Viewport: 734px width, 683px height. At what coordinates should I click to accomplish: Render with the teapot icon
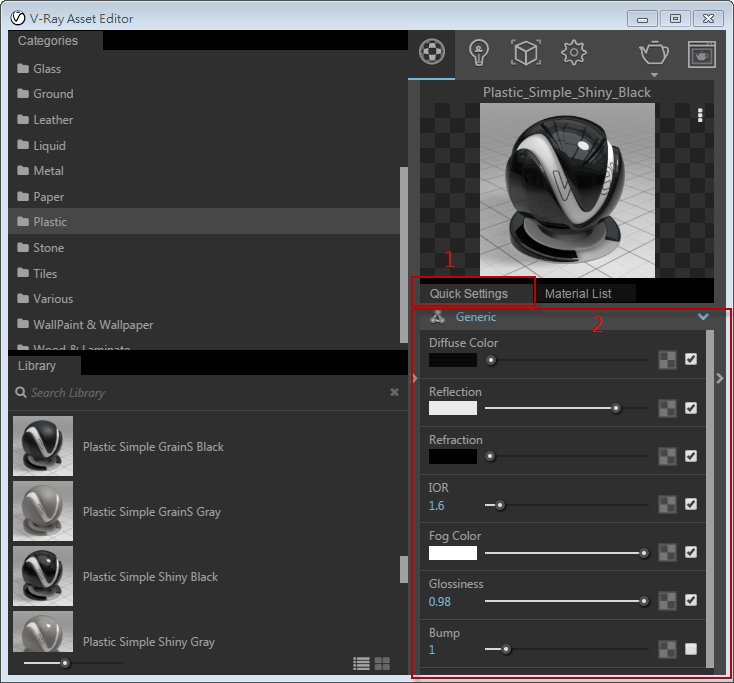tap(654, 52)
